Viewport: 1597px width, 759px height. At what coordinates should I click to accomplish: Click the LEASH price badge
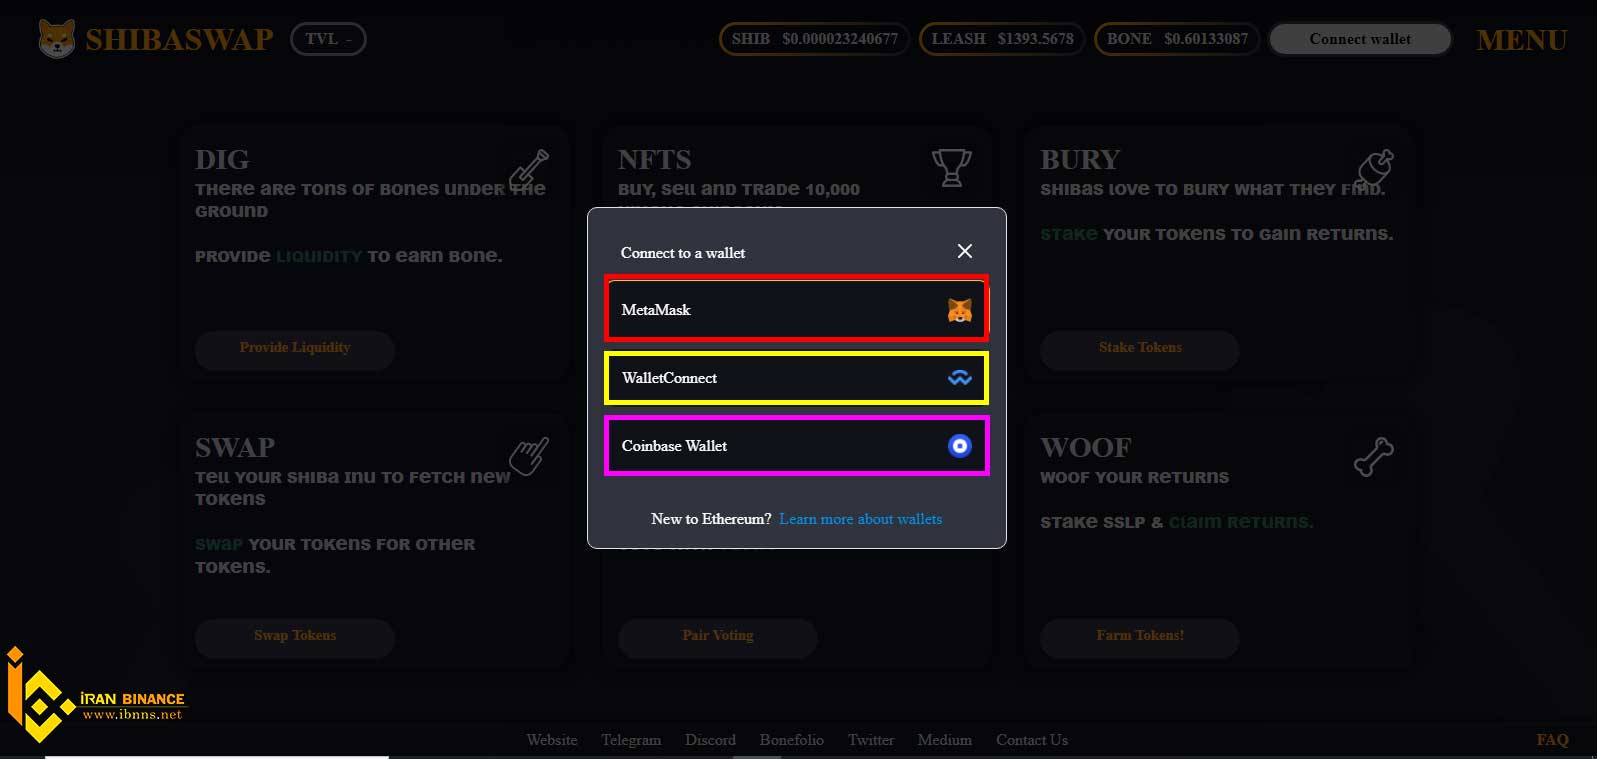[1002, 39]
